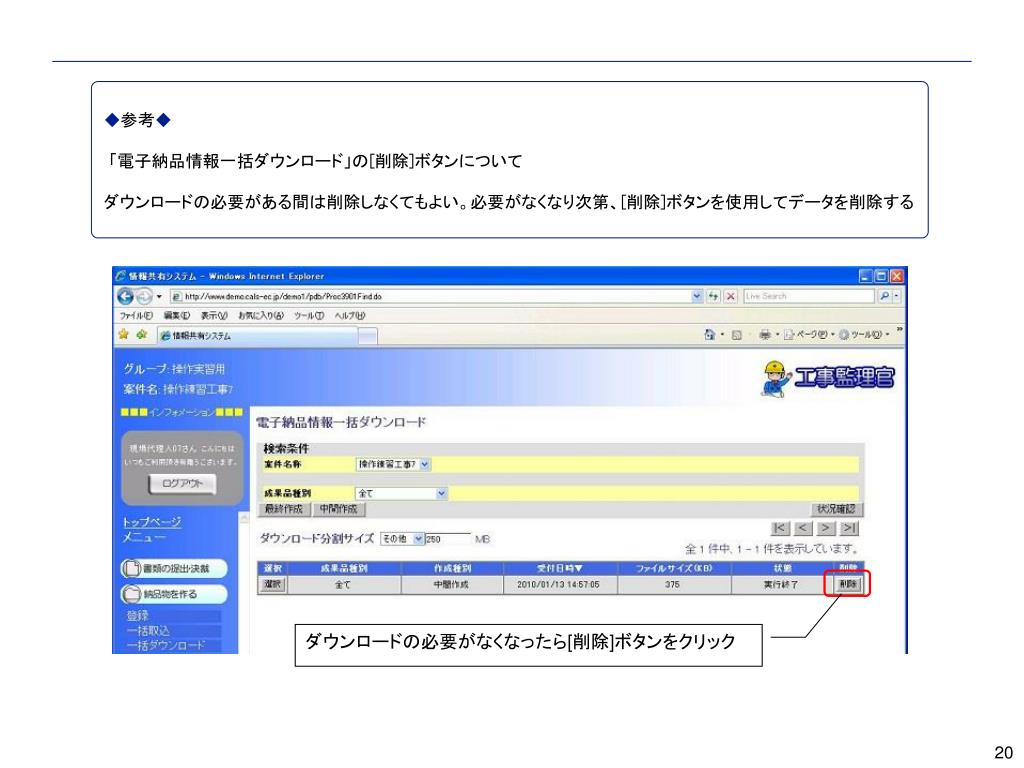Screen dimensions: 1024x768
Task: Go to next results page
Action: coord(826,528)
